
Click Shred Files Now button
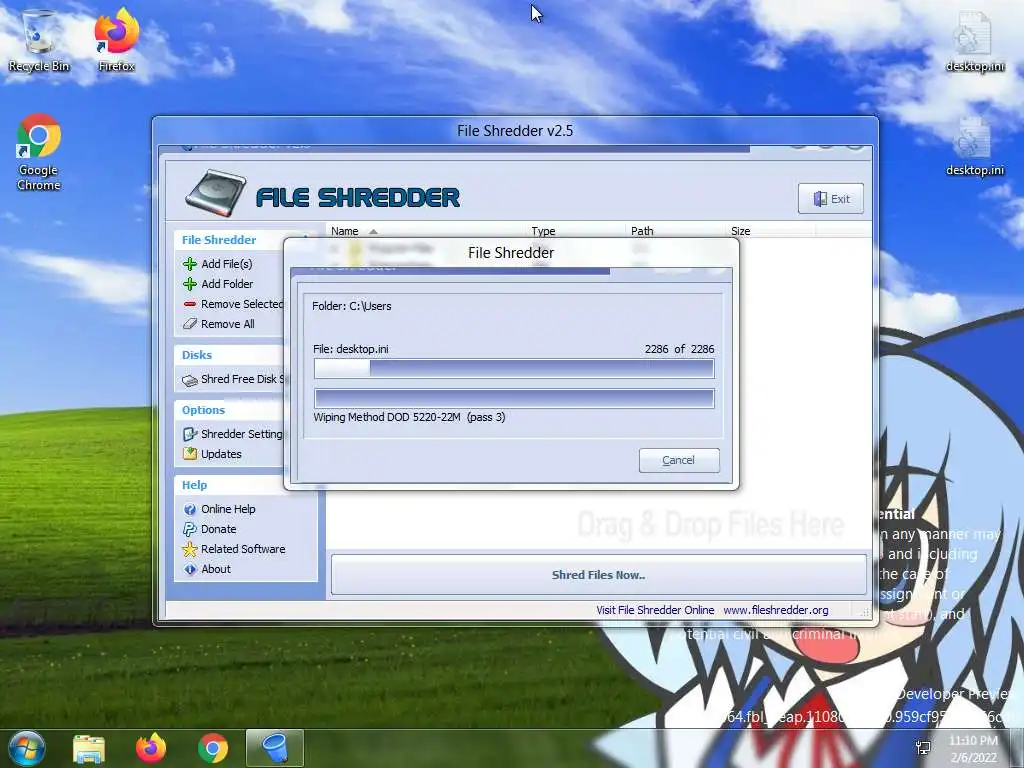tap(598, 575)
